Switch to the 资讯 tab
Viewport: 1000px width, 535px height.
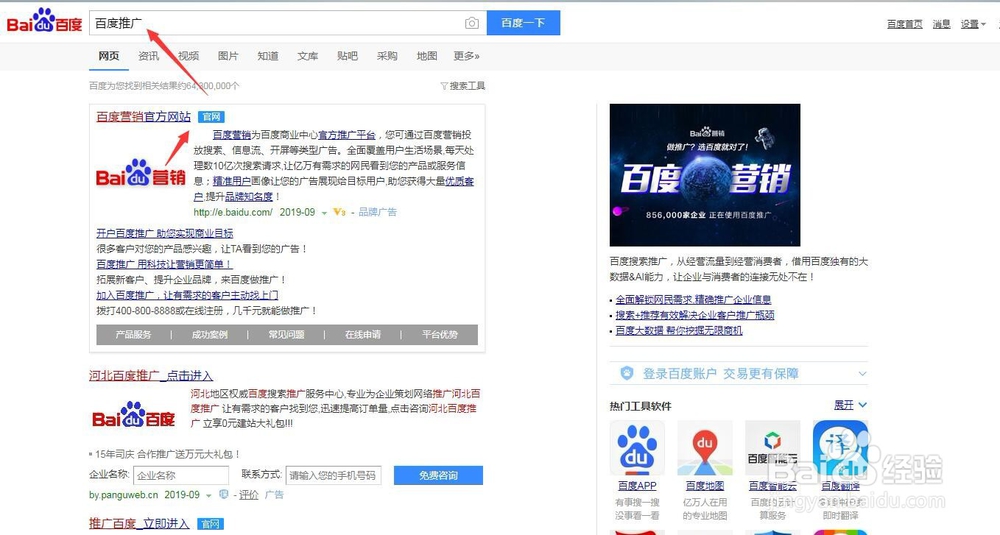(149, 56)
